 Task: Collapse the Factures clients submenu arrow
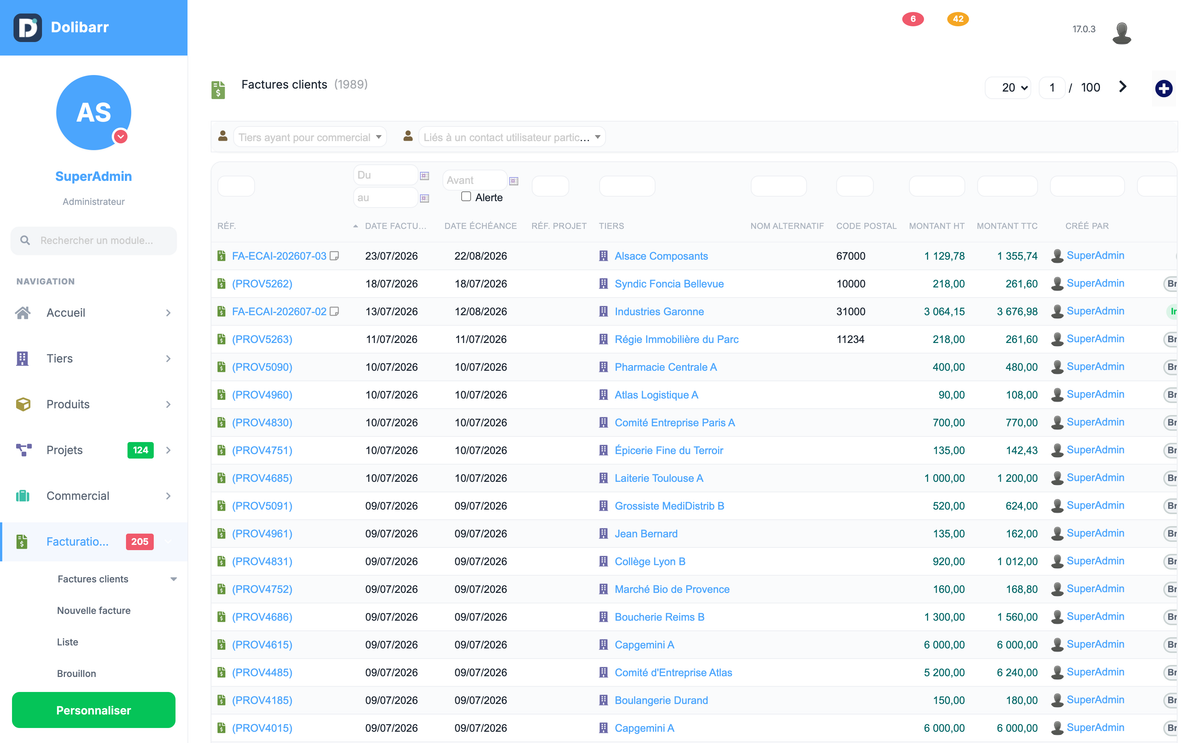pos(173,580)
